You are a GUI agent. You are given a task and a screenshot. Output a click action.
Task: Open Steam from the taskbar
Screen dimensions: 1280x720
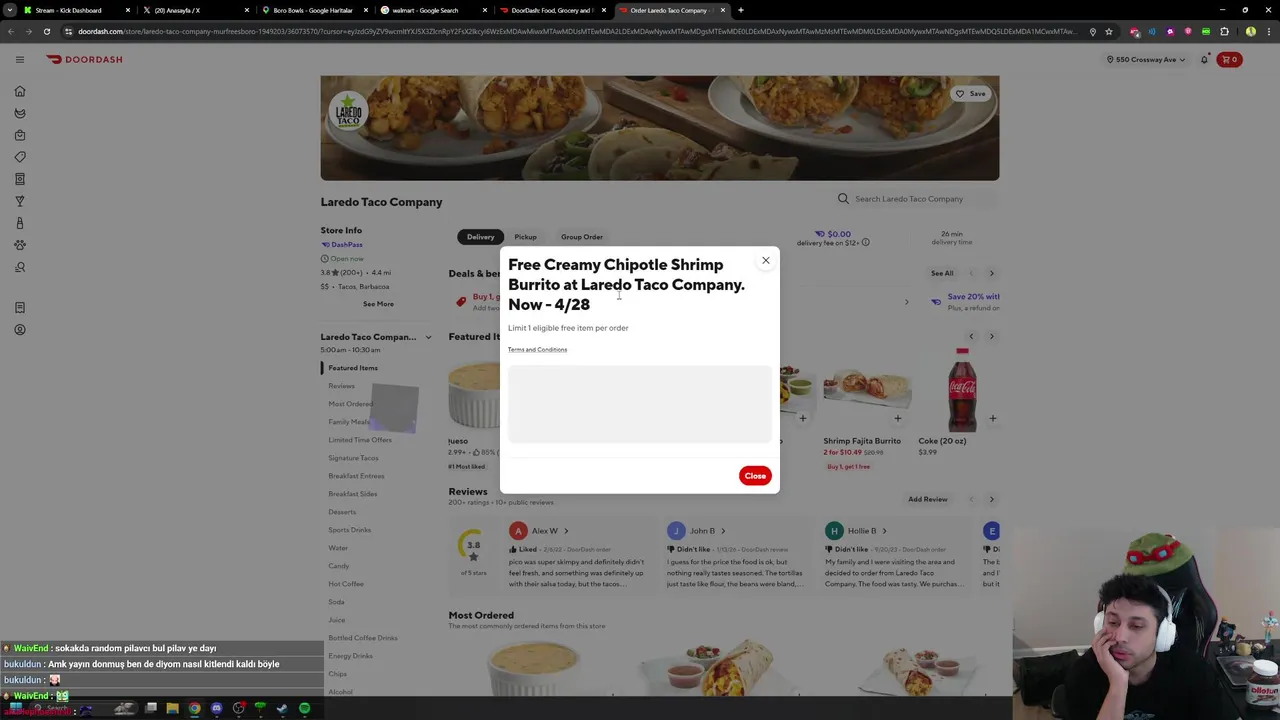(x=282, y=709)
